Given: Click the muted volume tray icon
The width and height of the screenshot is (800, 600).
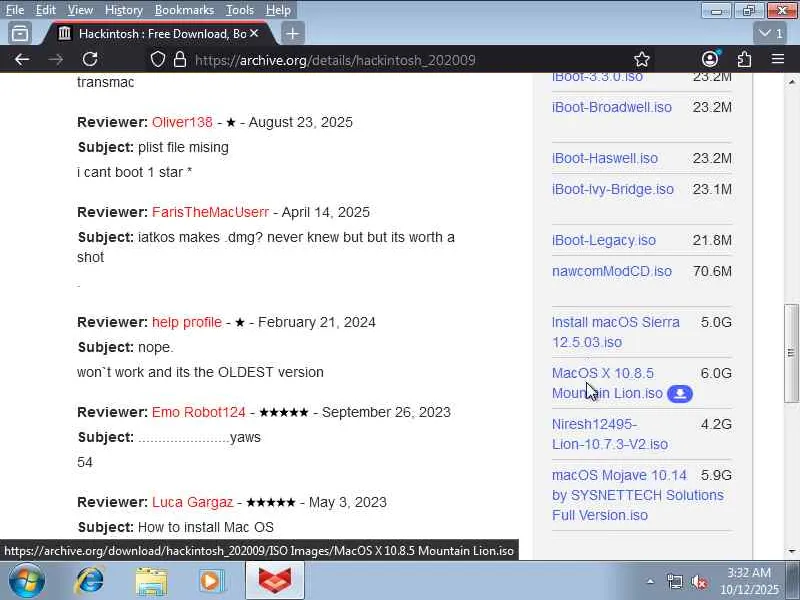Looking at the screenshot, I should click(x=699, y=581).
